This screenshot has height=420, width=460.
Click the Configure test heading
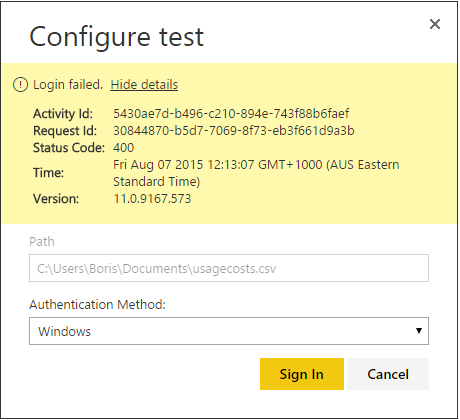[116, 37]
